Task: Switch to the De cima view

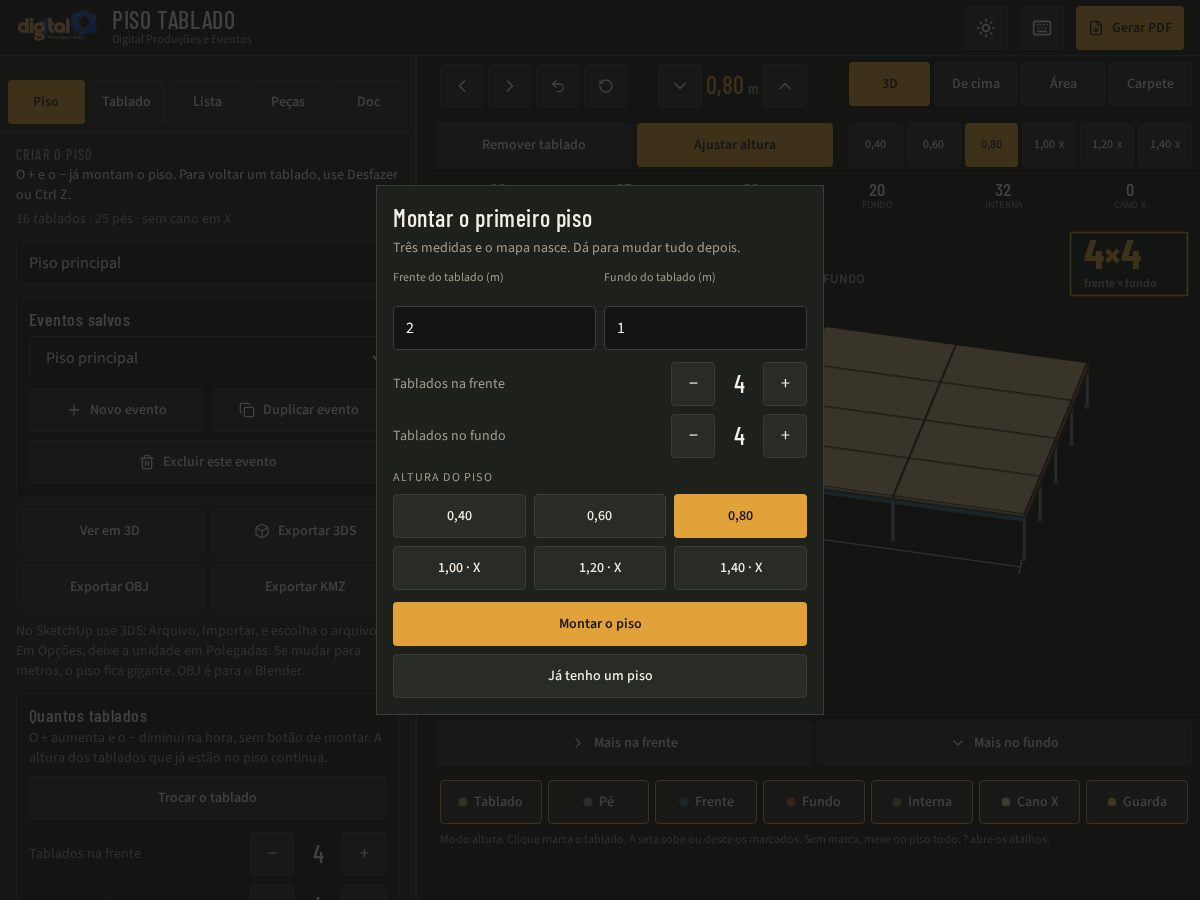Action: [976, 84]
